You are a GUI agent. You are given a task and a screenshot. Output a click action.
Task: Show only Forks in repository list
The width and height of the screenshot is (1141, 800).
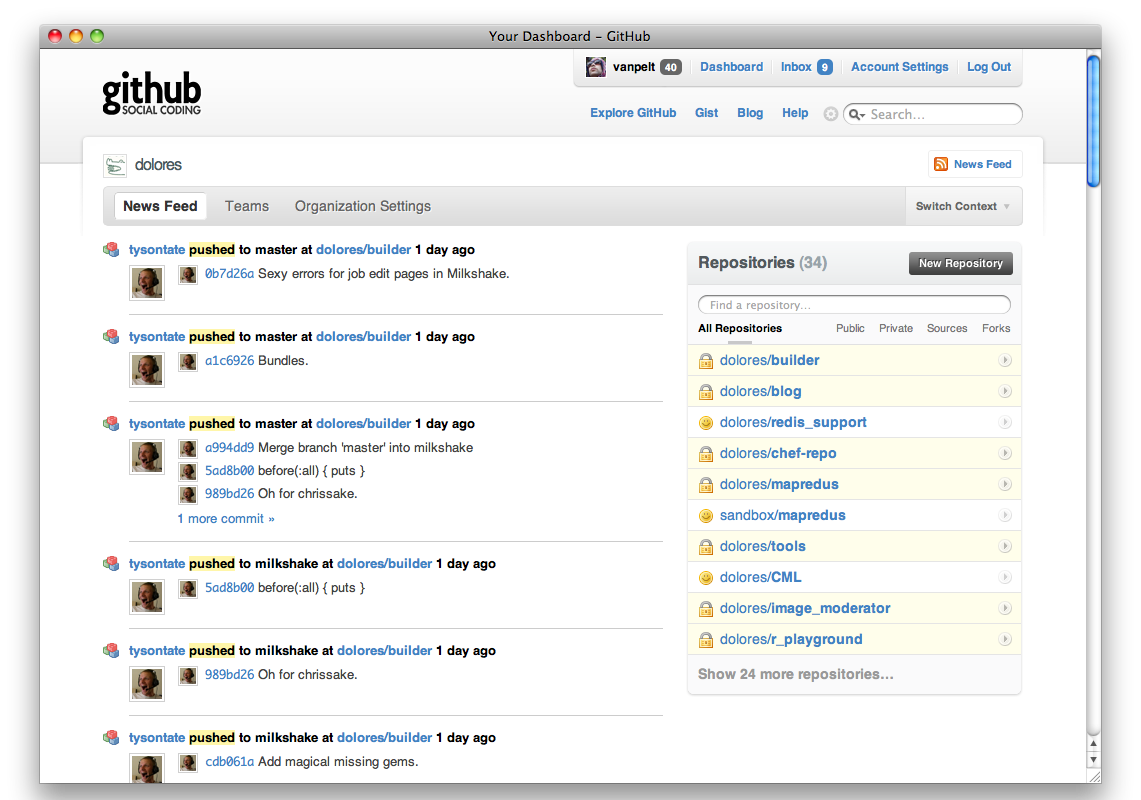996,328
